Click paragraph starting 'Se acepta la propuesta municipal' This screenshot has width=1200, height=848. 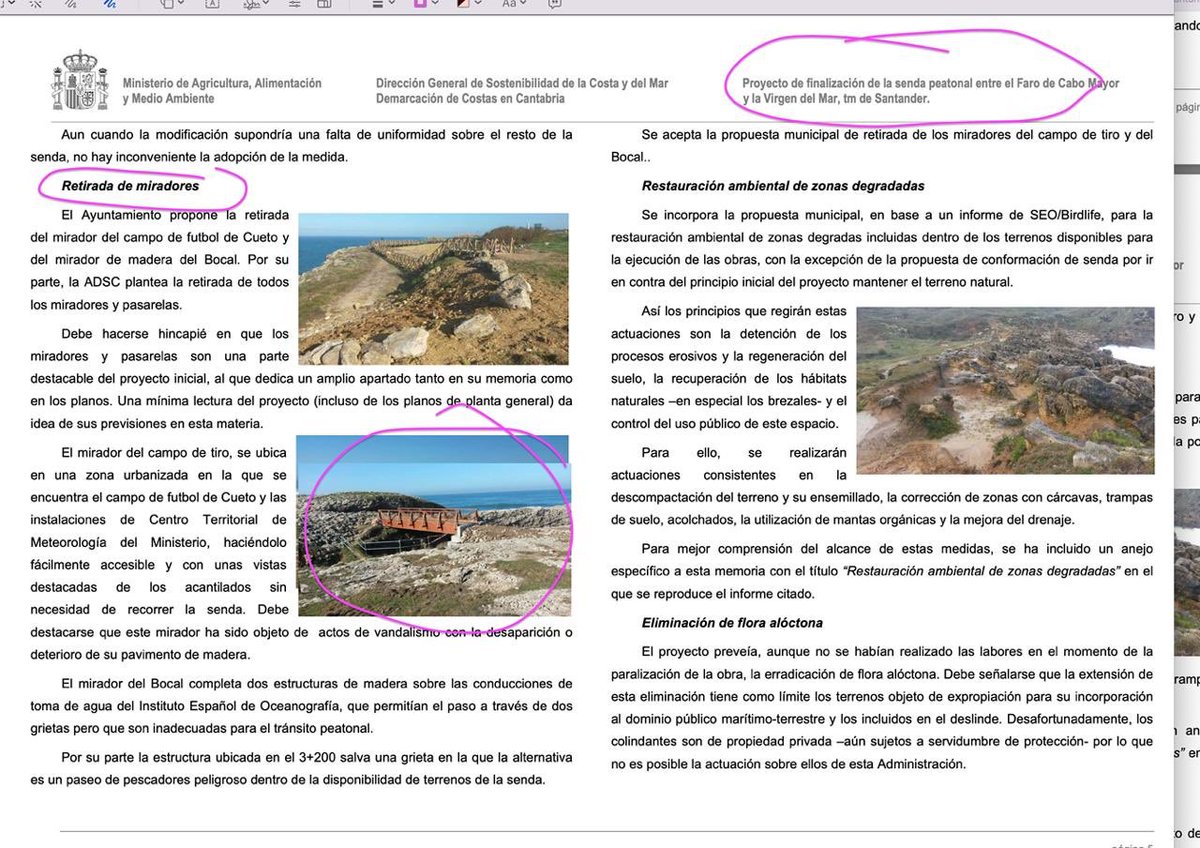click(x=882, y=145)
